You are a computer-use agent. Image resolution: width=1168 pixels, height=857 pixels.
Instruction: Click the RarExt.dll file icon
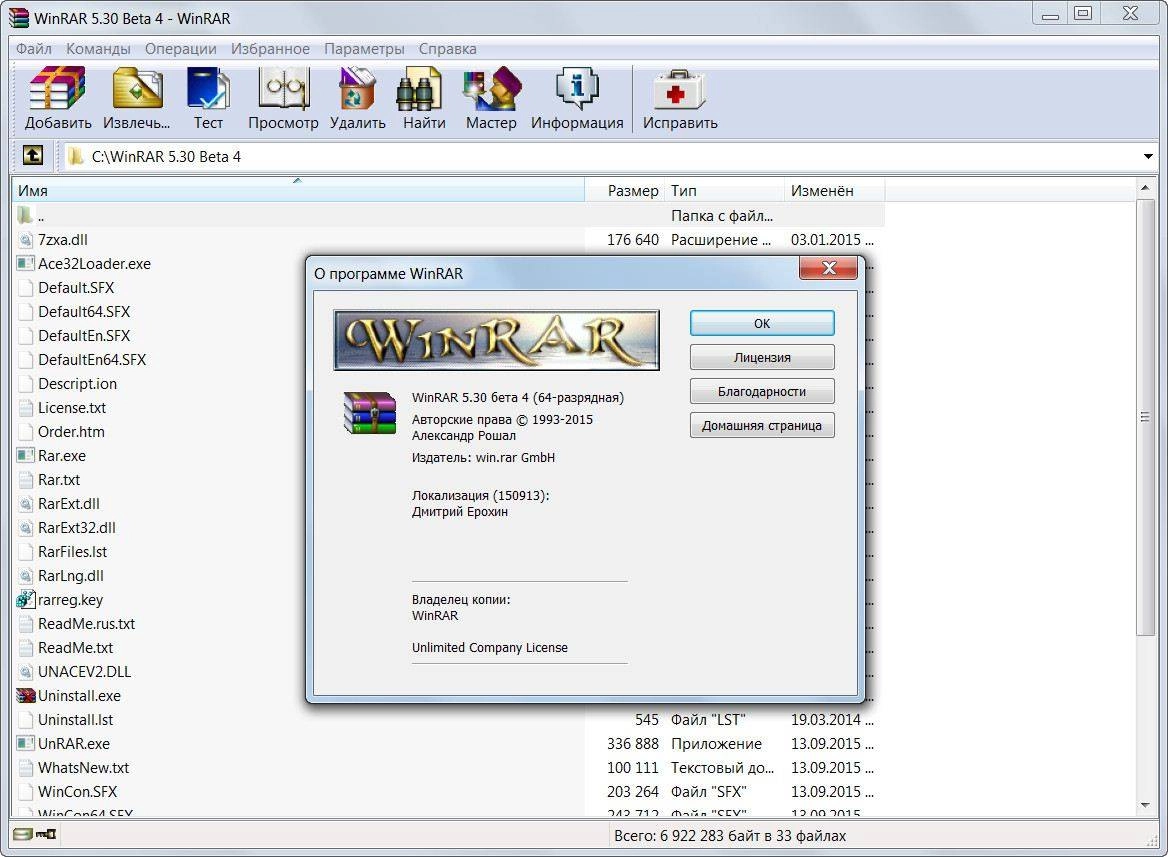pyautogui.click(x=25, y=504)
